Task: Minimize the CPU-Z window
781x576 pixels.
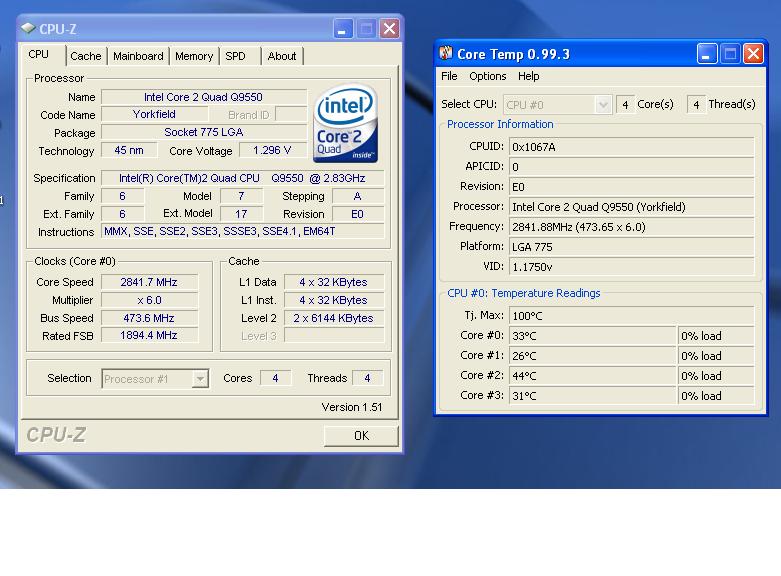Action: pyautogui.click(x=343, y=28)
